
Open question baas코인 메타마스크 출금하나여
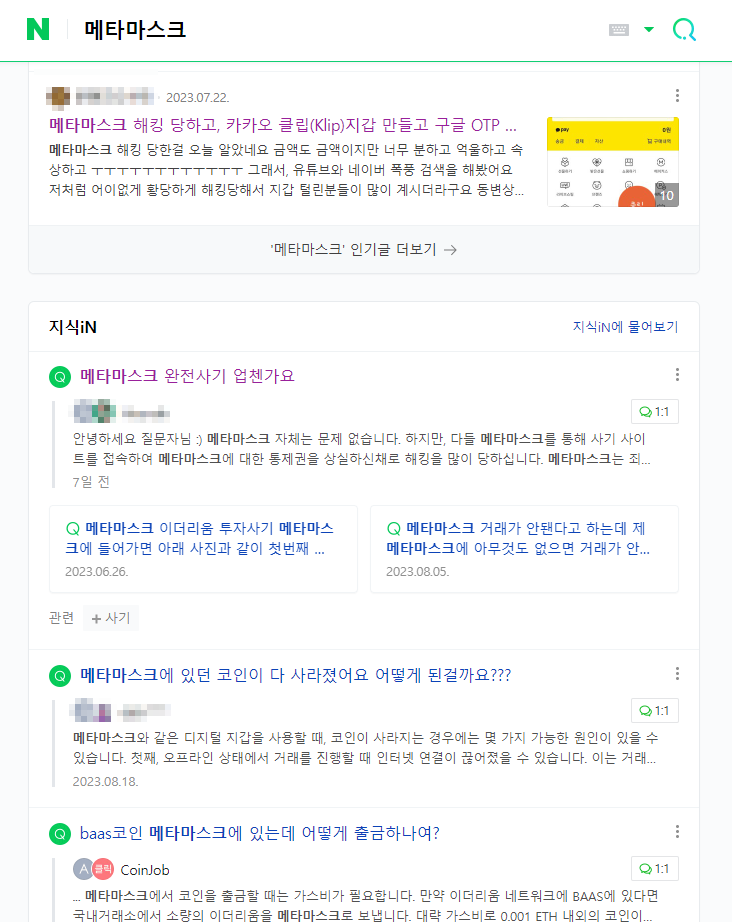point(259,833)
